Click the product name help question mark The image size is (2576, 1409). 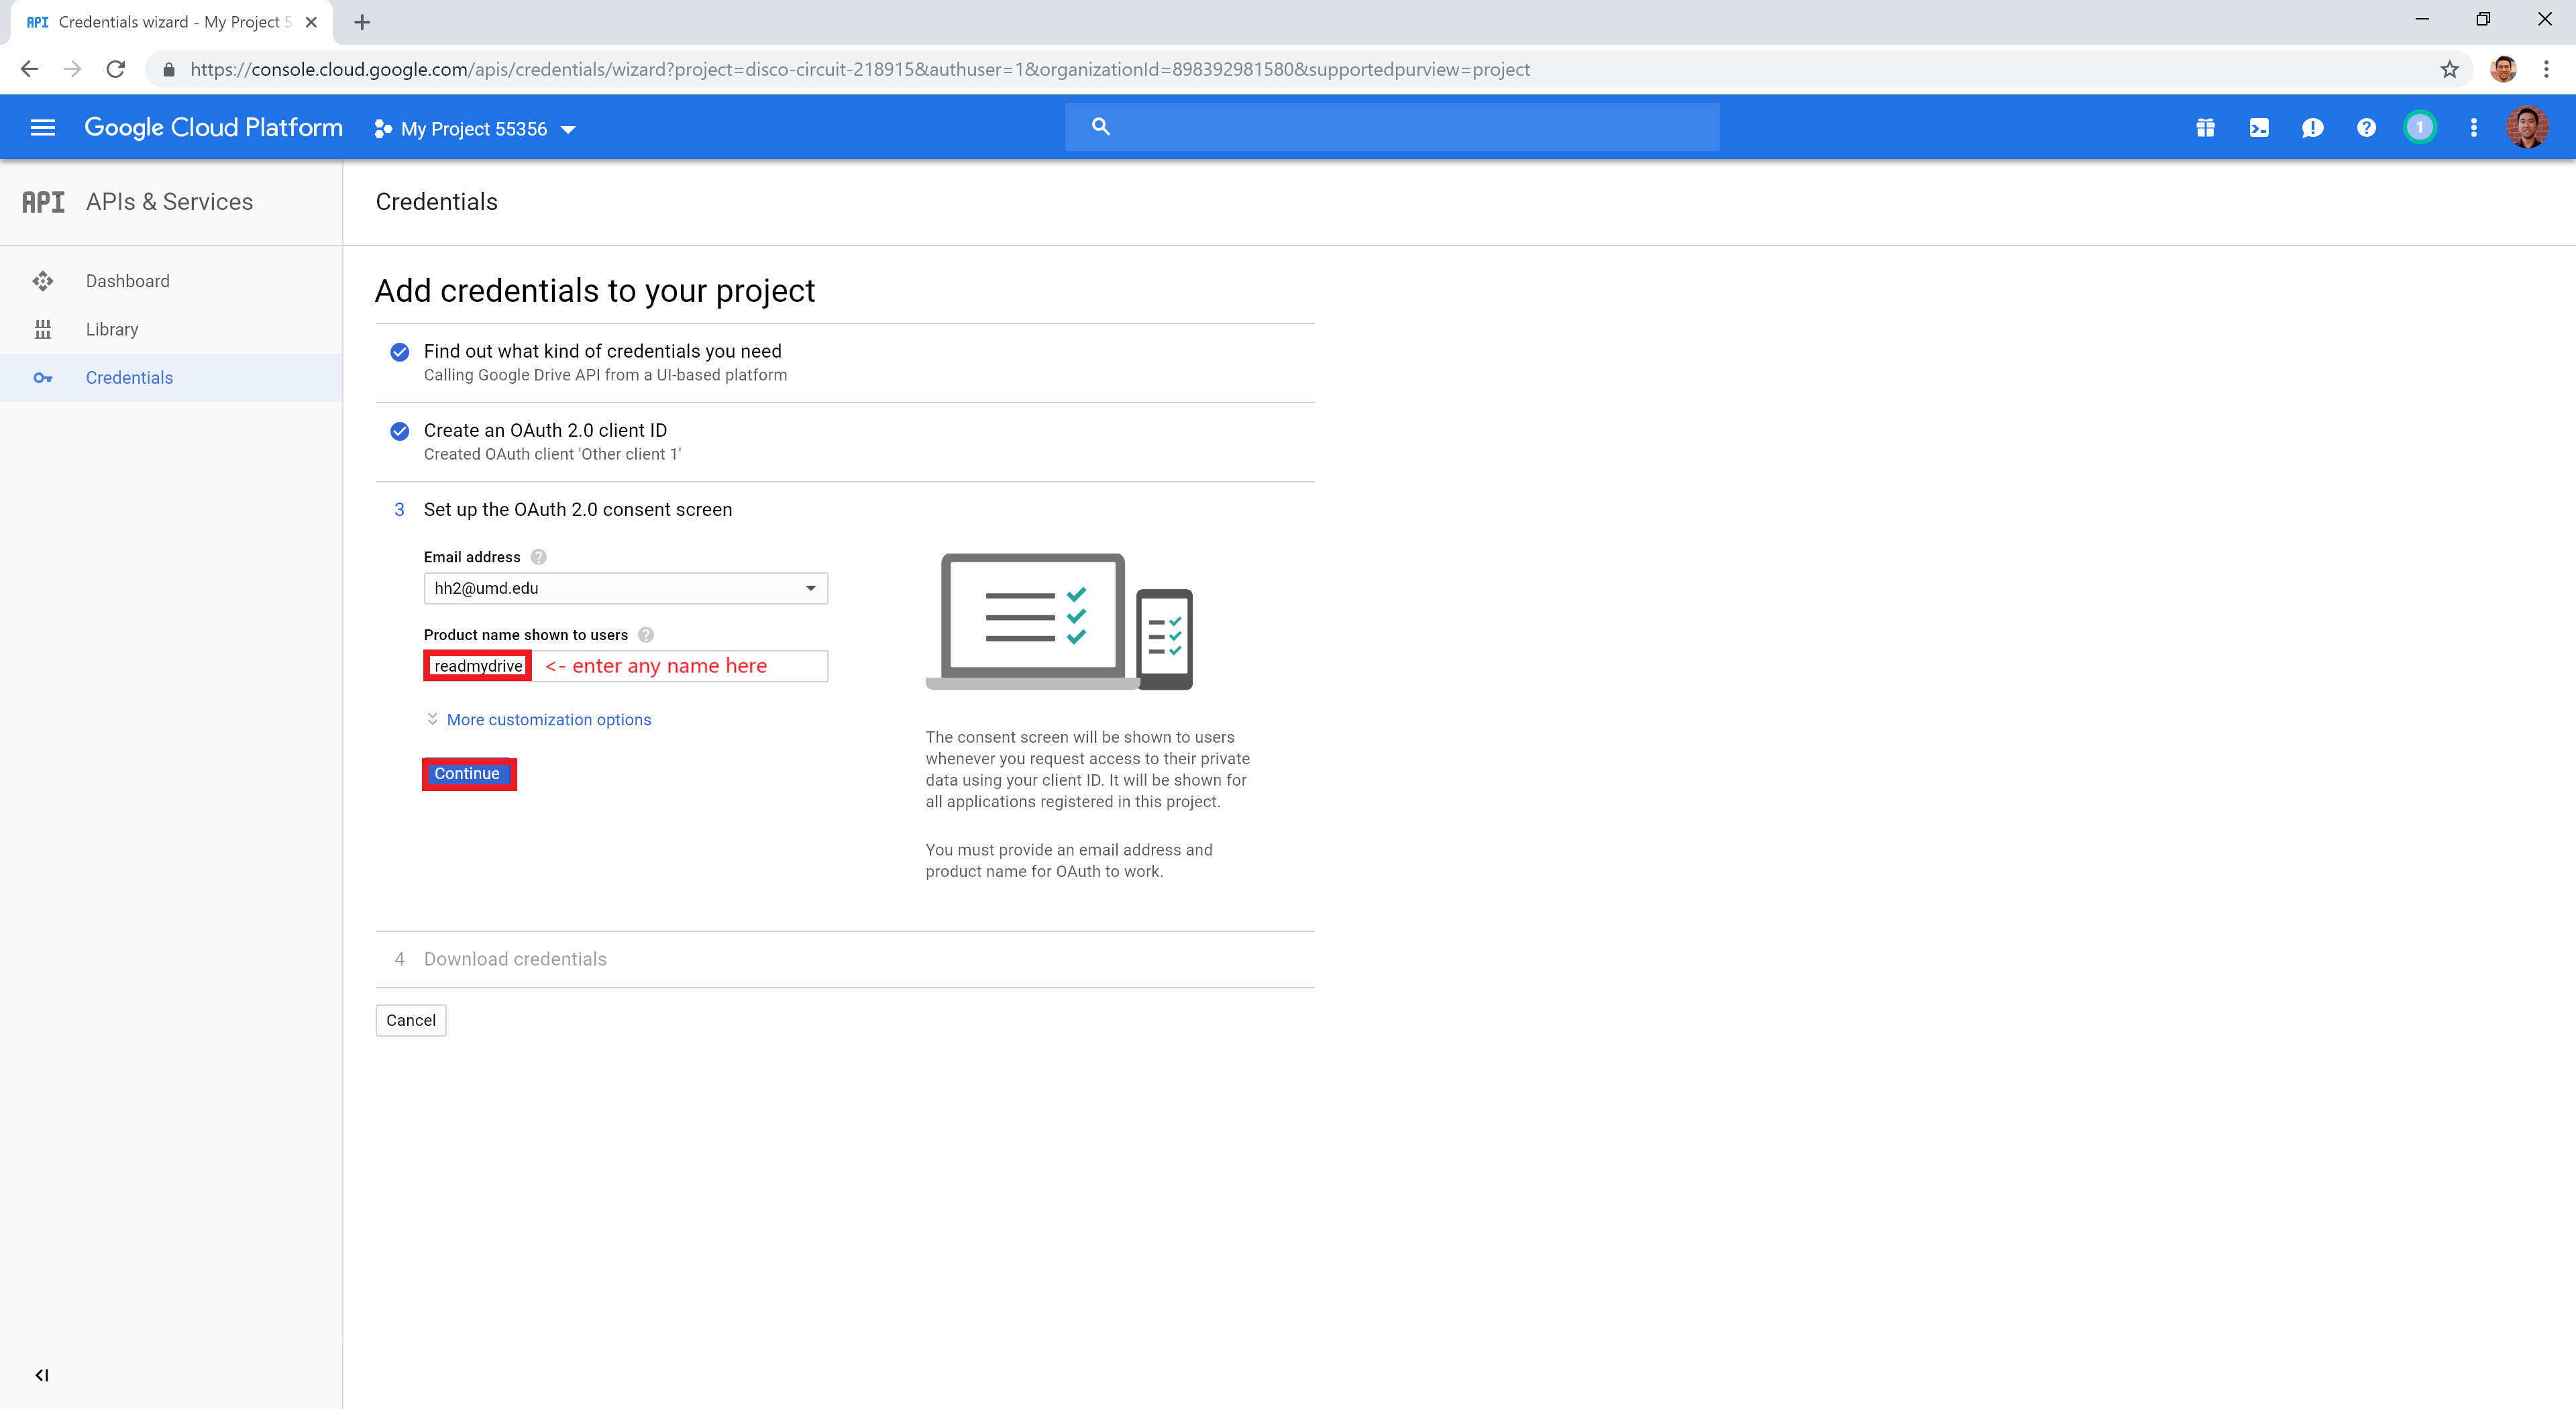(x=646, y=634)
